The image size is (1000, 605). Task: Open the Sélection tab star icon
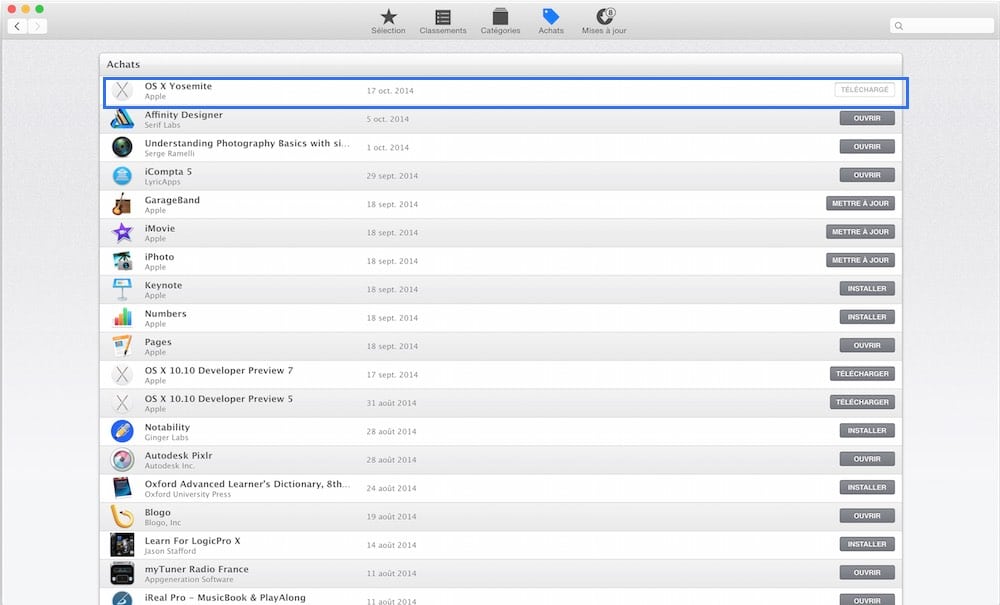388,17
